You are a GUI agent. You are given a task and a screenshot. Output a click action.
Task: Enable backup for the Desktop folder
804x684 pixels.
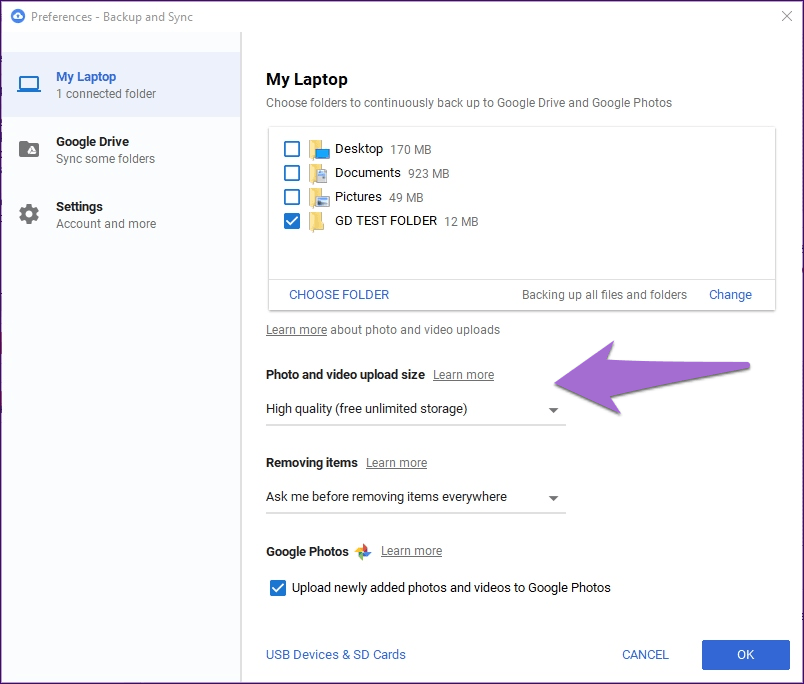tap(292, 149)
